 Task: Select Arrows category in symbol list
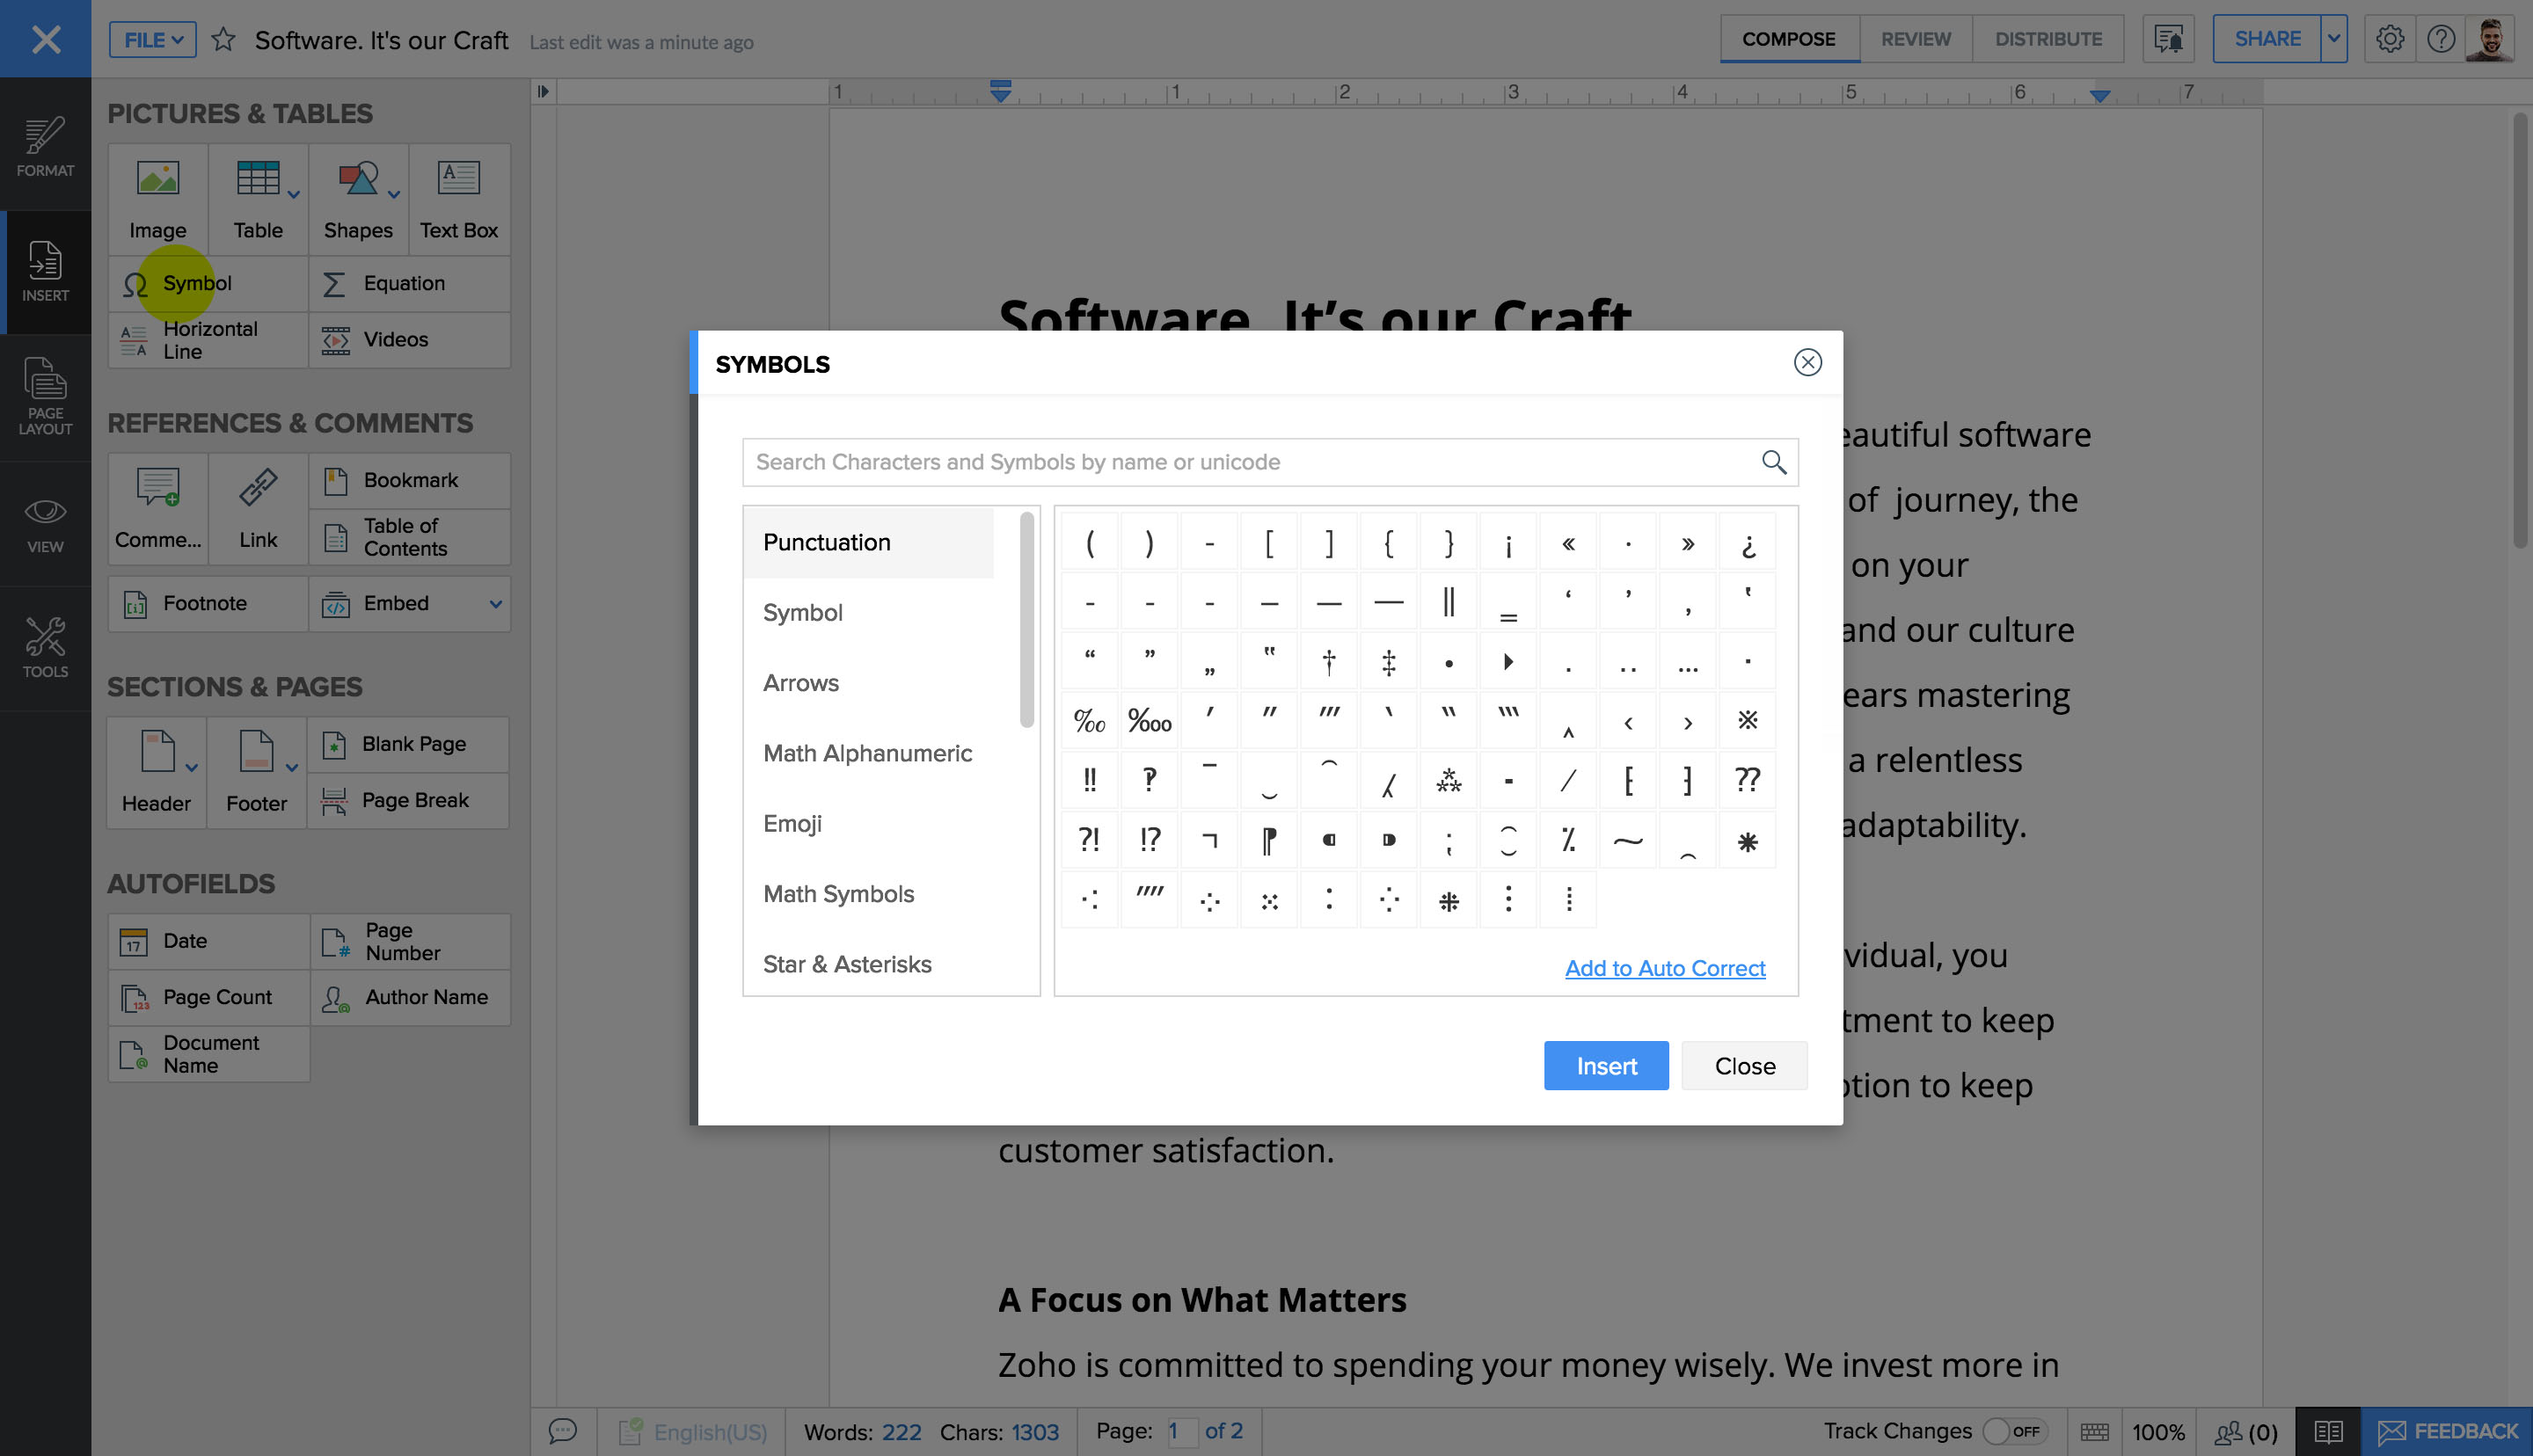(x=800, y=683)
